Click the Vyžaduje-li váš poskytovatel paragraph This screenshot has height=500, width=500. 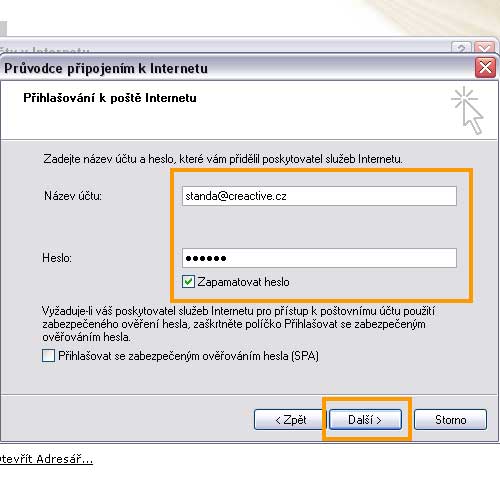(238, 324)
